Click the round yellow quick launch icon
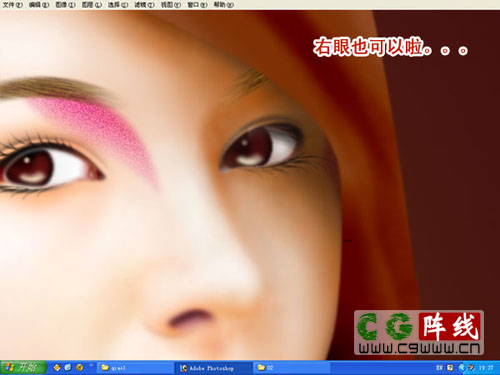This screenshot has width=500, height=375. tap(79, 368)
